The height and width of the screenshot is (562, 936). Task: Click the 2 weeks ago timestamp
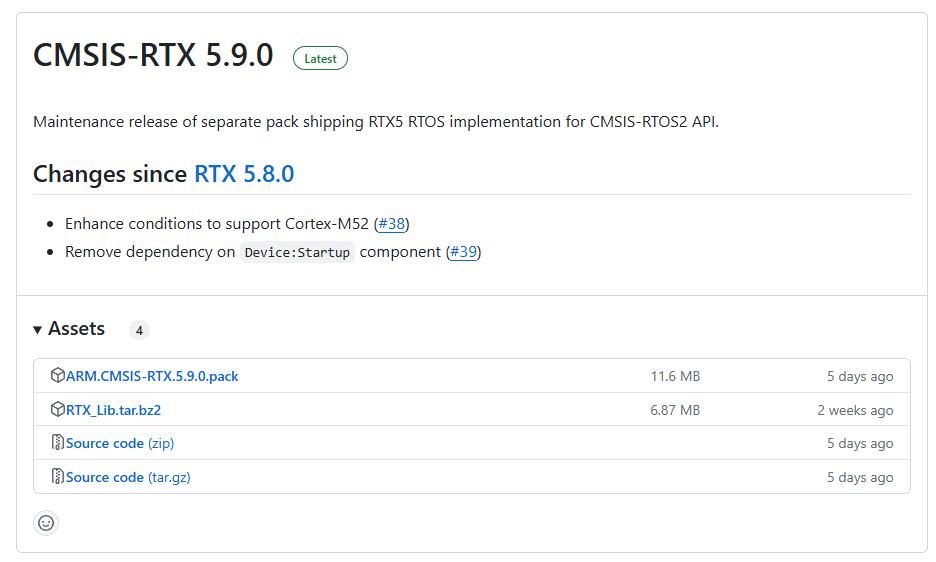[x=855, y=410]
